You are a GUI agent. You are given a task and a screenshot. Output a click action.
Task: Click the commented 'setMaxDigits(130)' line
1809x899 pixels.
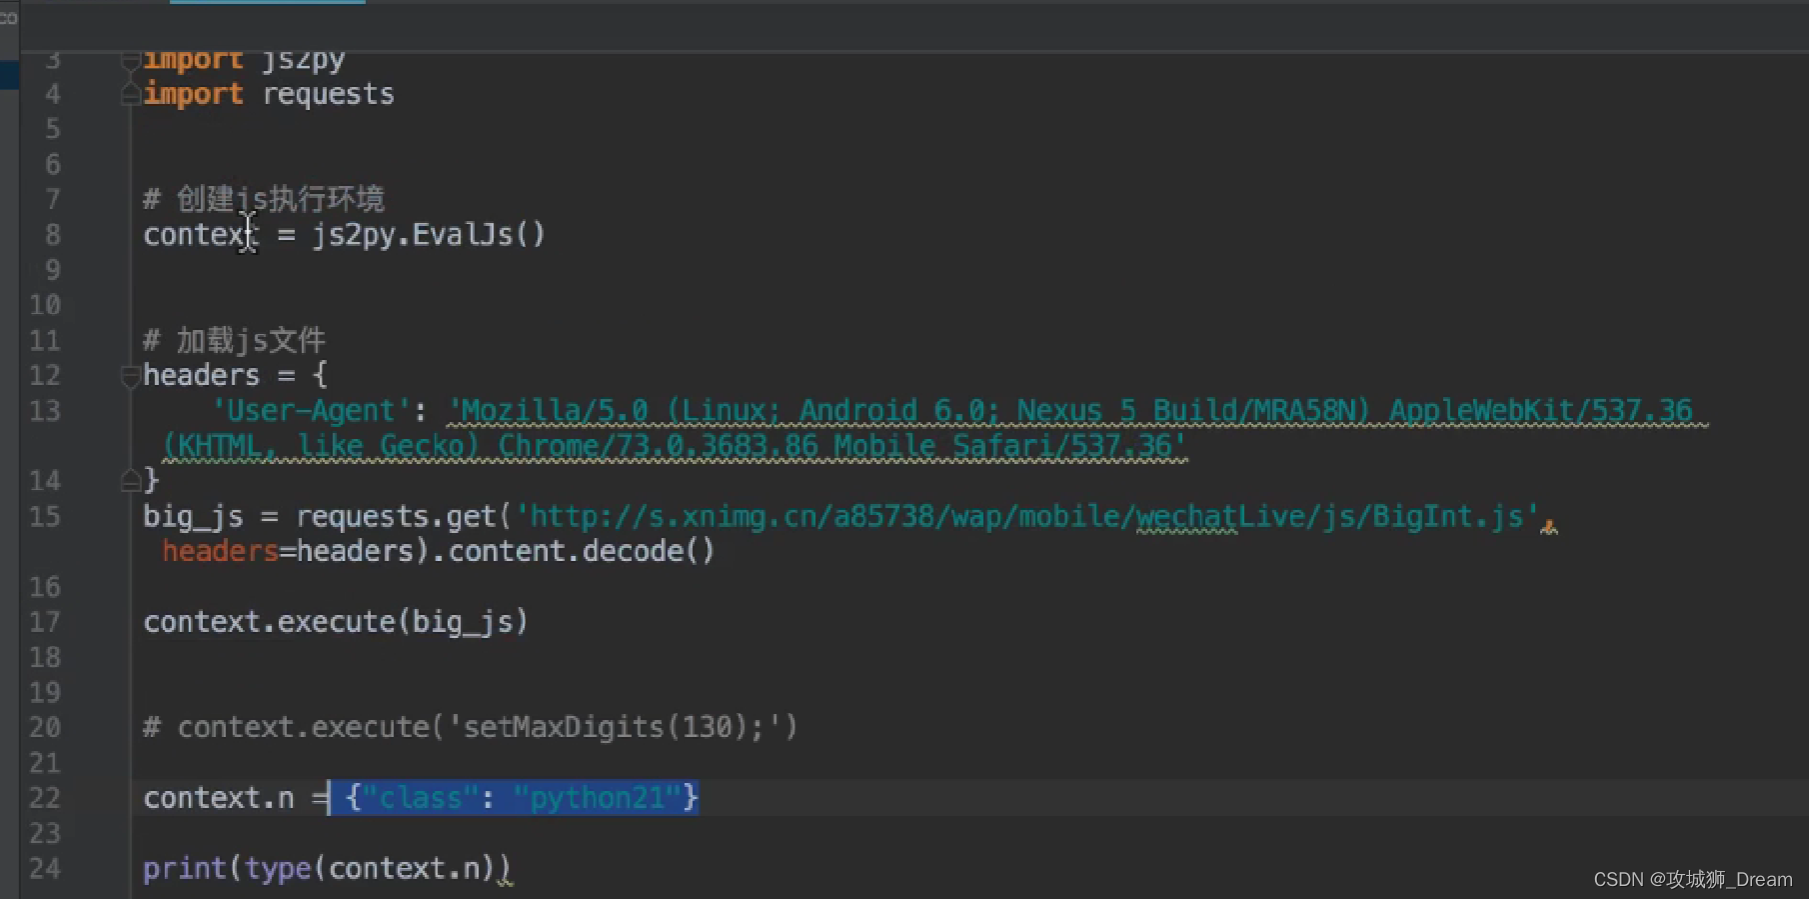pyautogui.click(x=470, y=727)
